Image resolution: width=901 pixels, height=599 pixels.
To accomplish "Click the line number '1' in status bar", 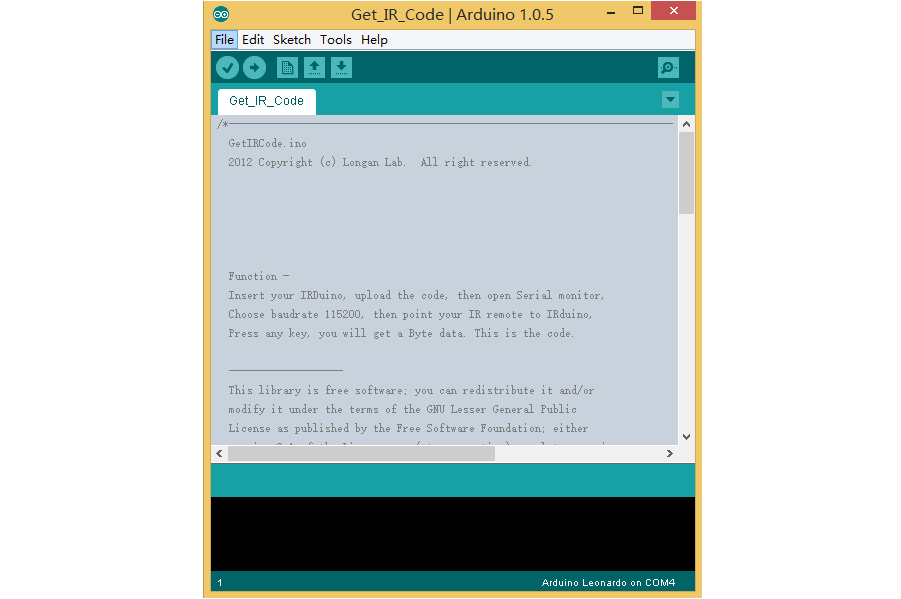I will [220, 583].
